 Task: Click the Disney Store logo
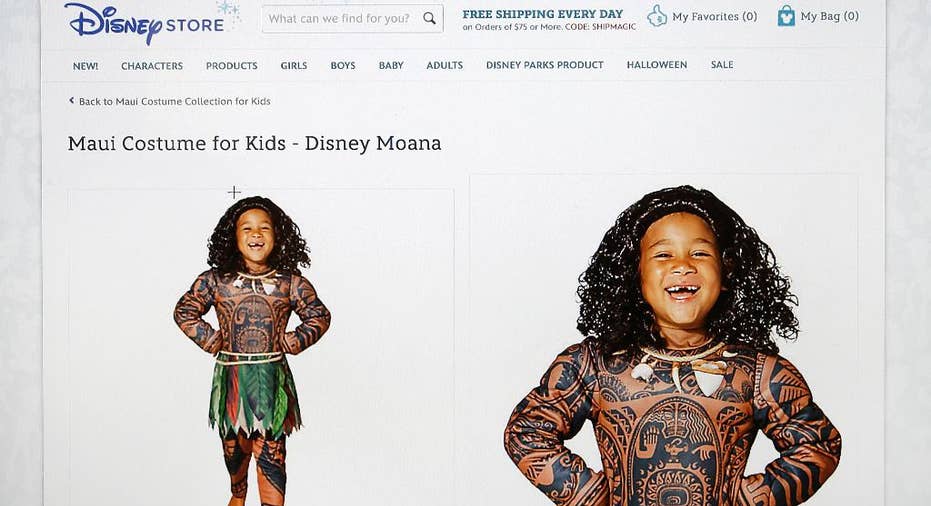tap(146, 23)
